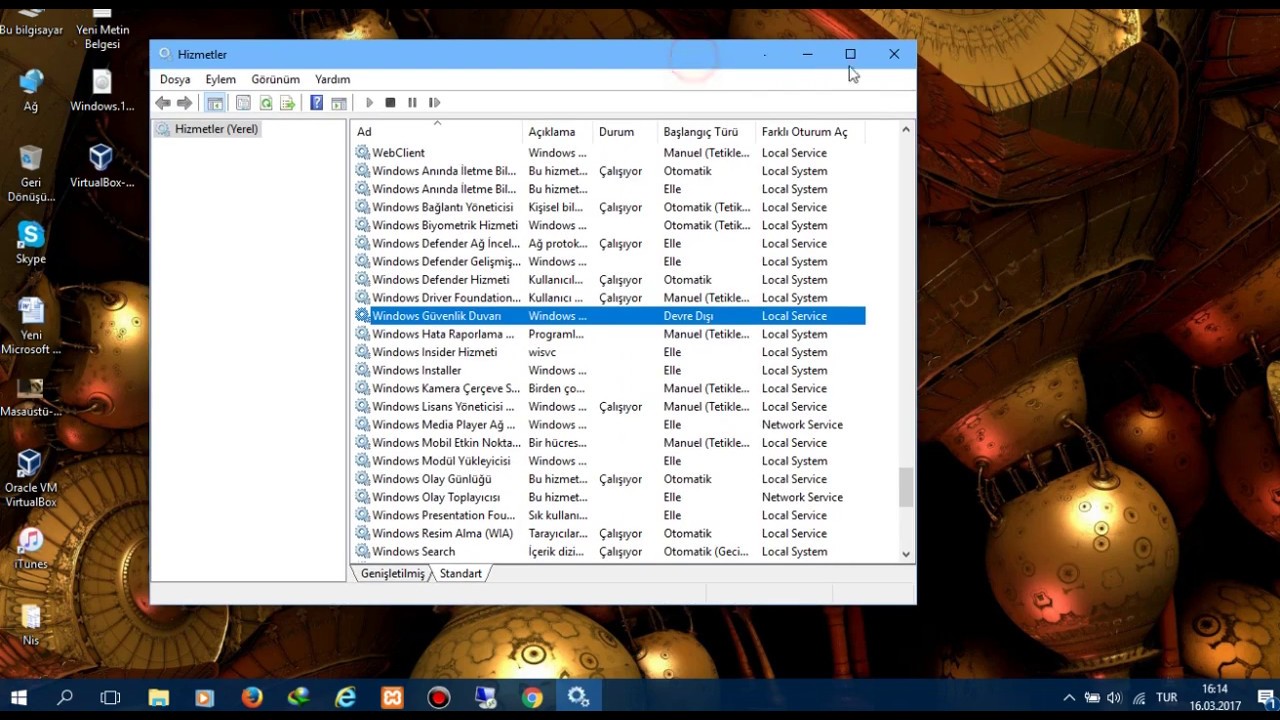Click the services list scroll up arrow

(906, 129)
